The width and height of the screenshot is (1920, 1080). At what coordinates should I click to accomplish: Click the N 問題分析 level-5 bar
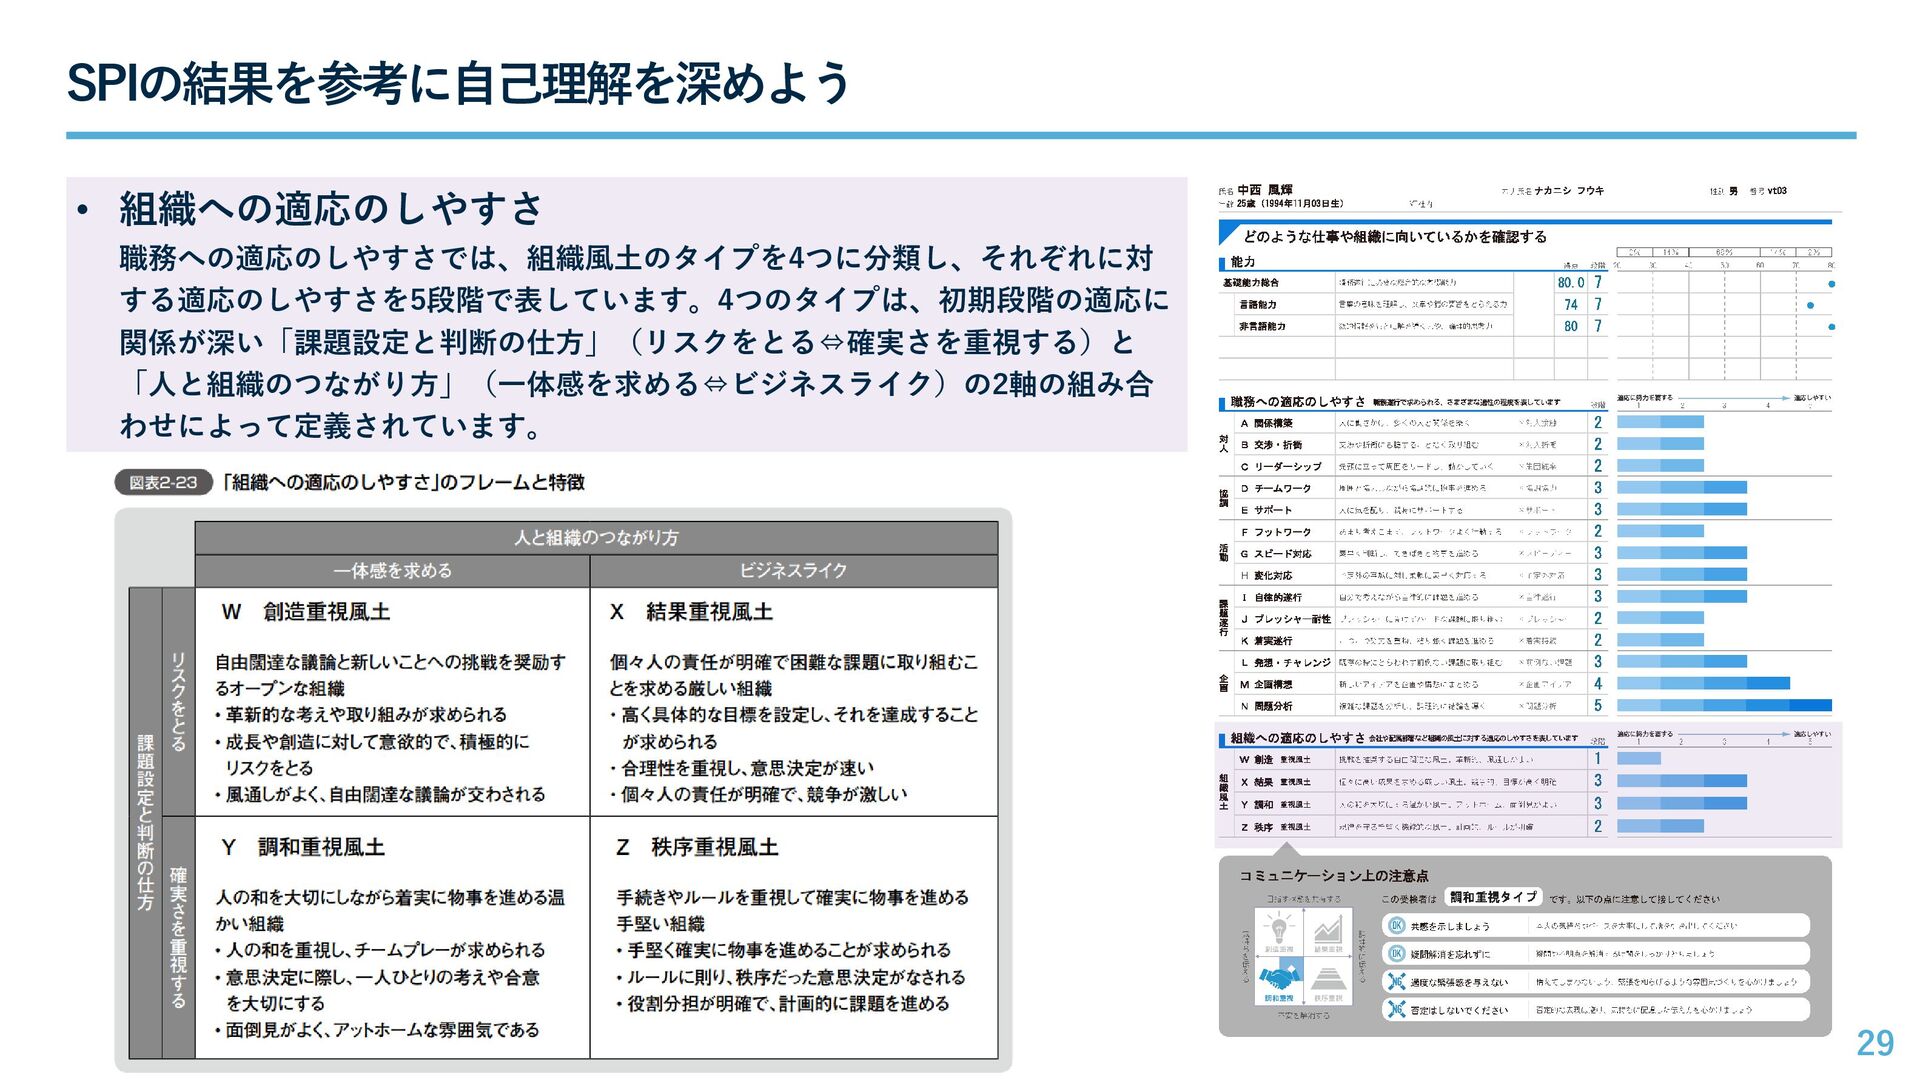1724,706
